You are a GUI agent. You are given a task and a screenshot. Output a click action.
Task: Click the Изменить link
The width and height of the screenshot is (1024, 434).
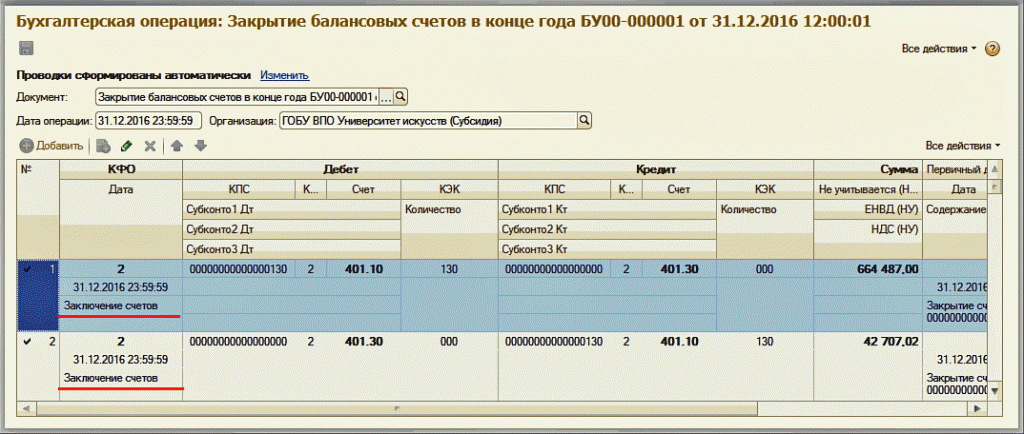coord(285,75)
